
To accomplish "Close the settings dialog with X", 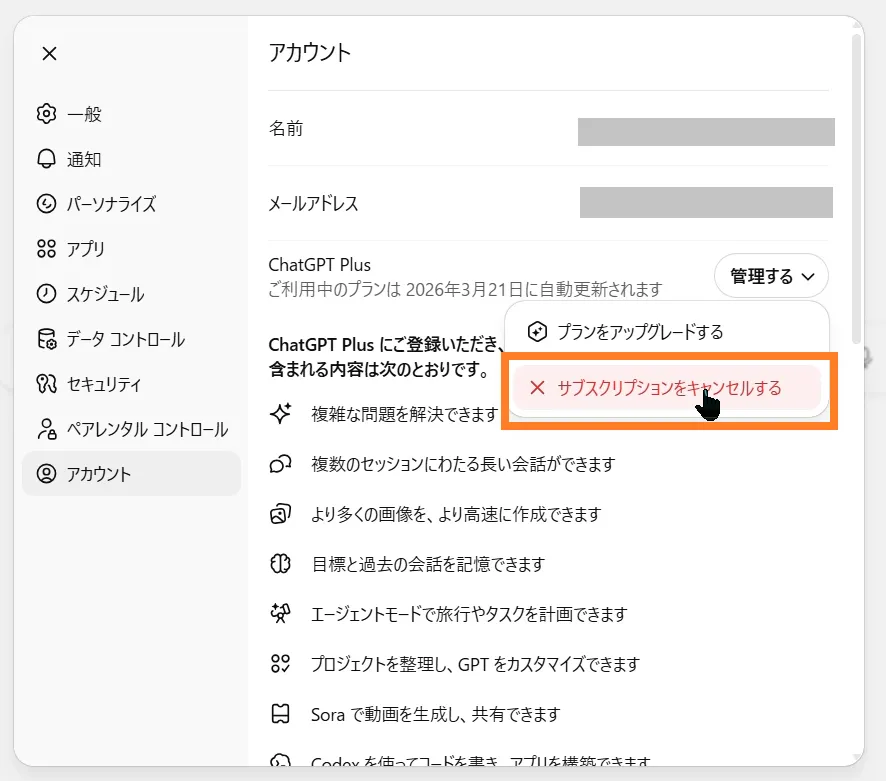I will click(x=49, y=54).
